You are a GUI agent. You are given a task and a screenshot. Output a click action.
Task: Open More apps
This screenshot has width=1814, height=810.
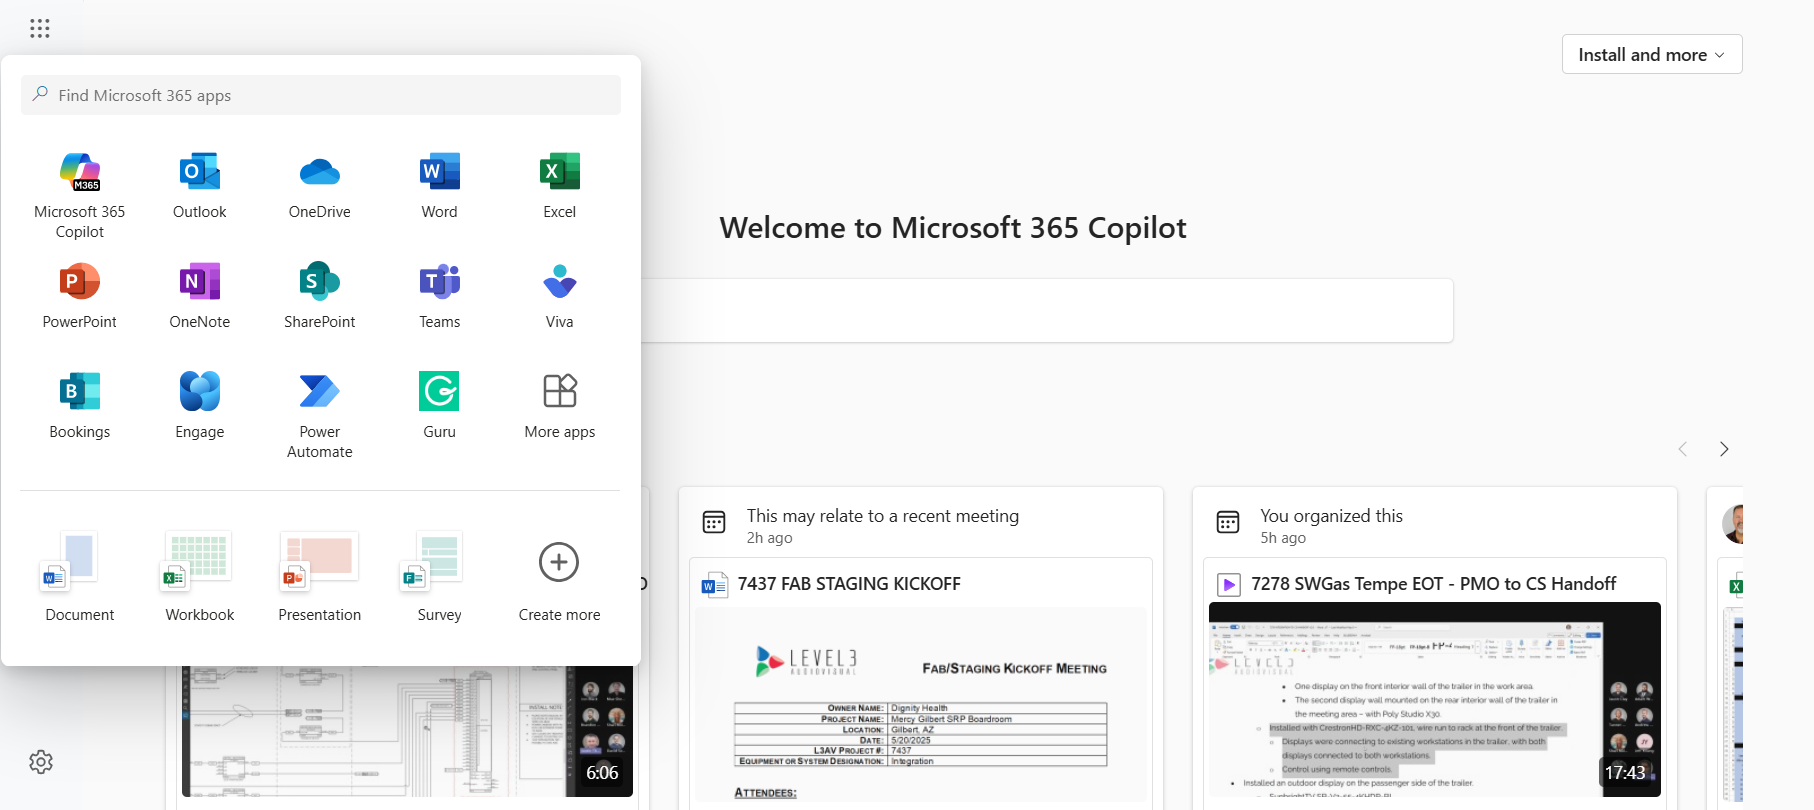(x=559, y=405)
